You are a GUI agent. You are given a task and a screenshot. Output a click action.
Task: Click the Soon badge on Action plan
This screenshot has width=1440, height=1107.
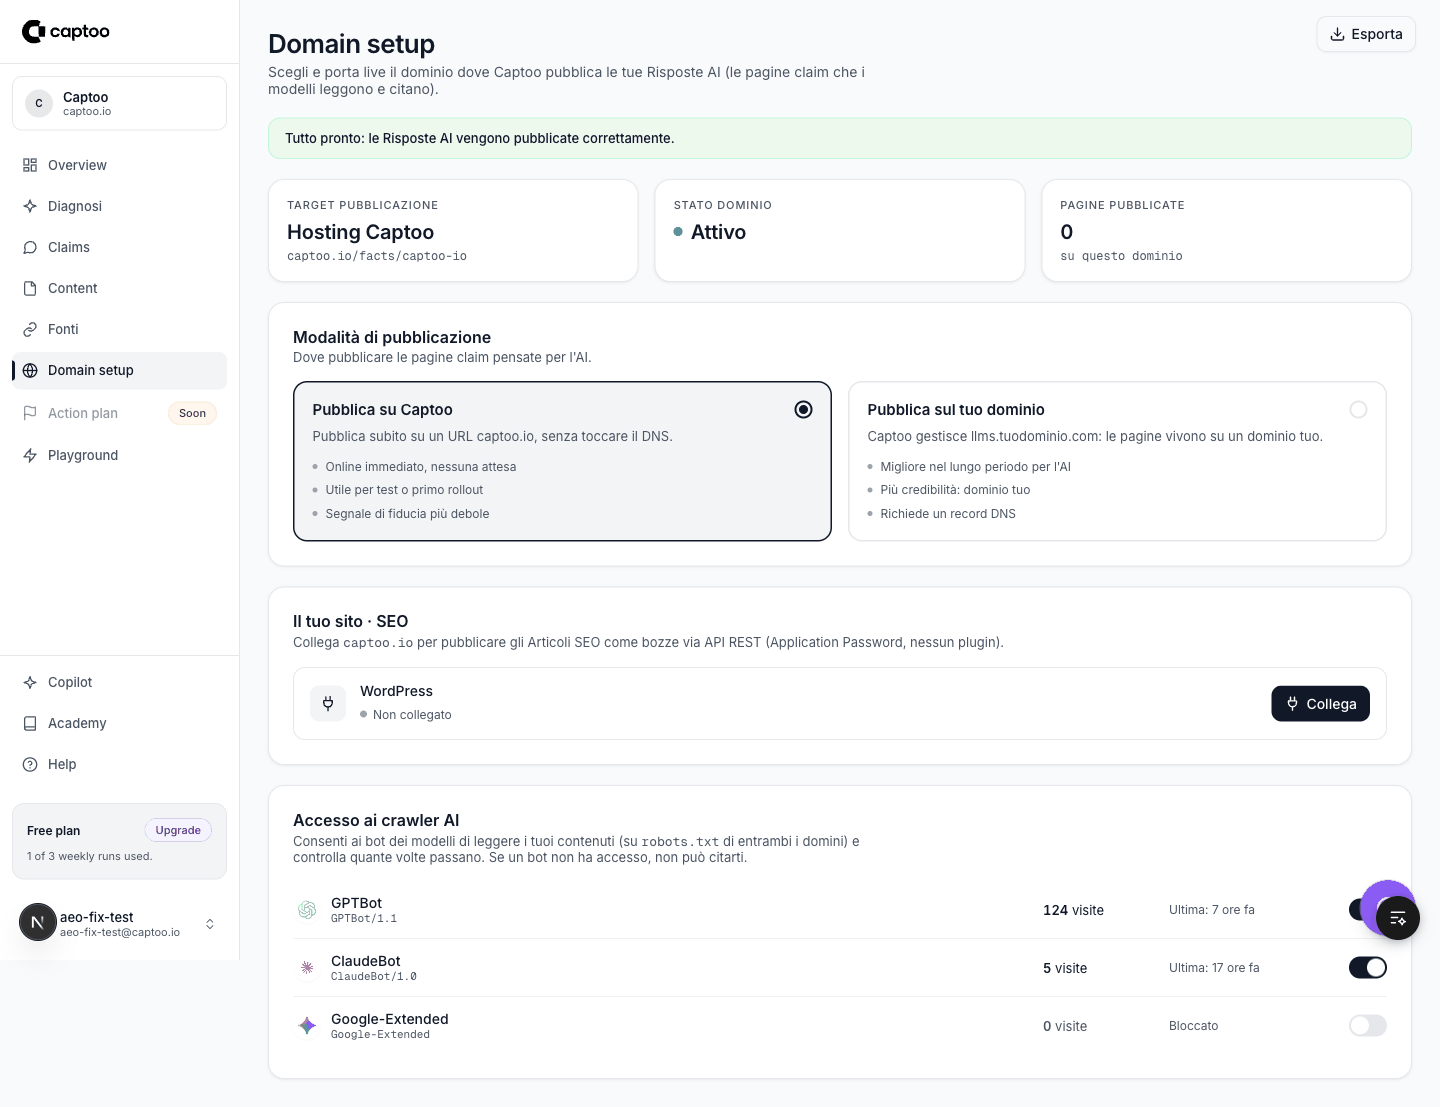pos(192,413)
